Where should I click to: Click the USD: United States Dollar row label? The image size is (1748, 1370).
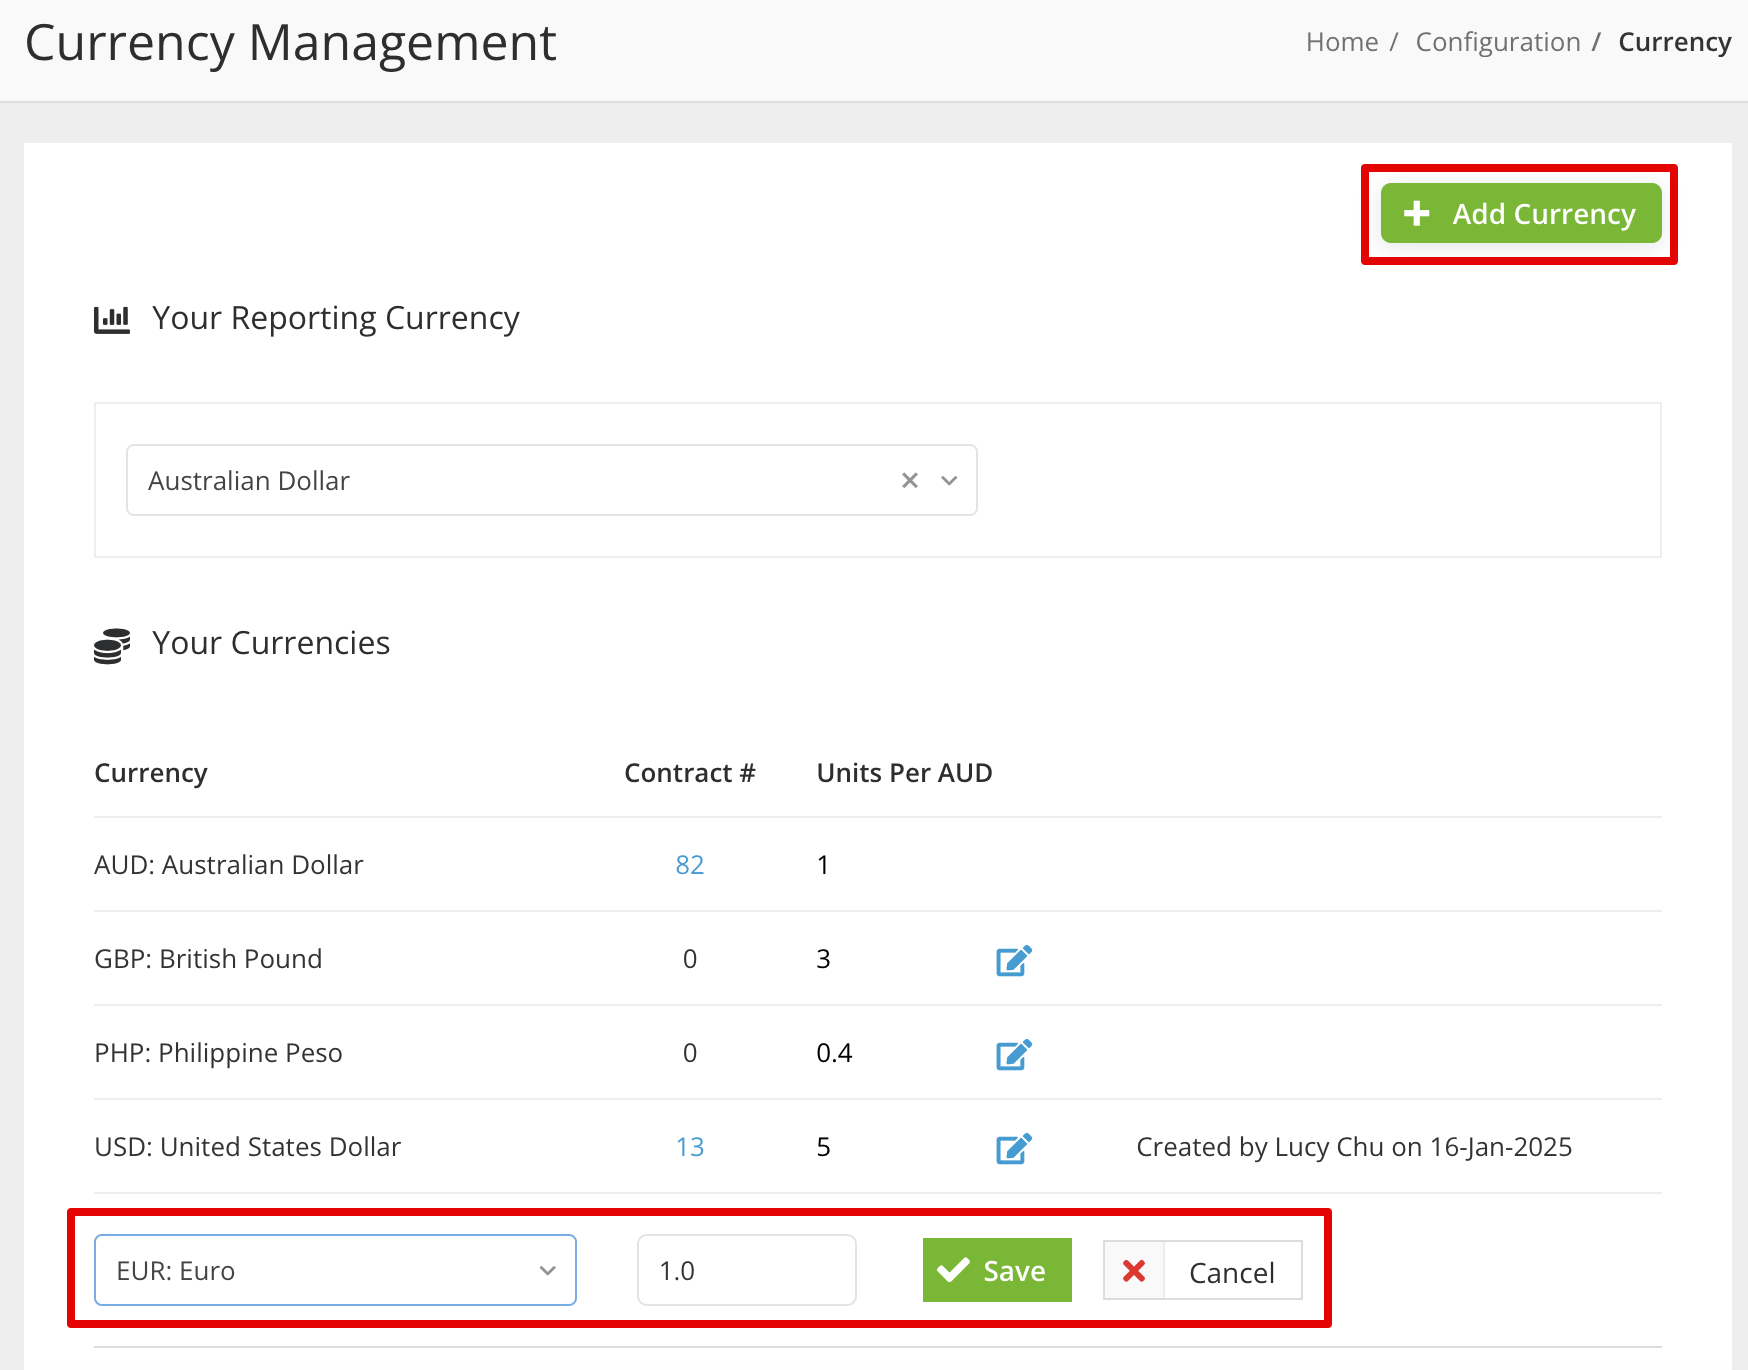point(247,1146)
